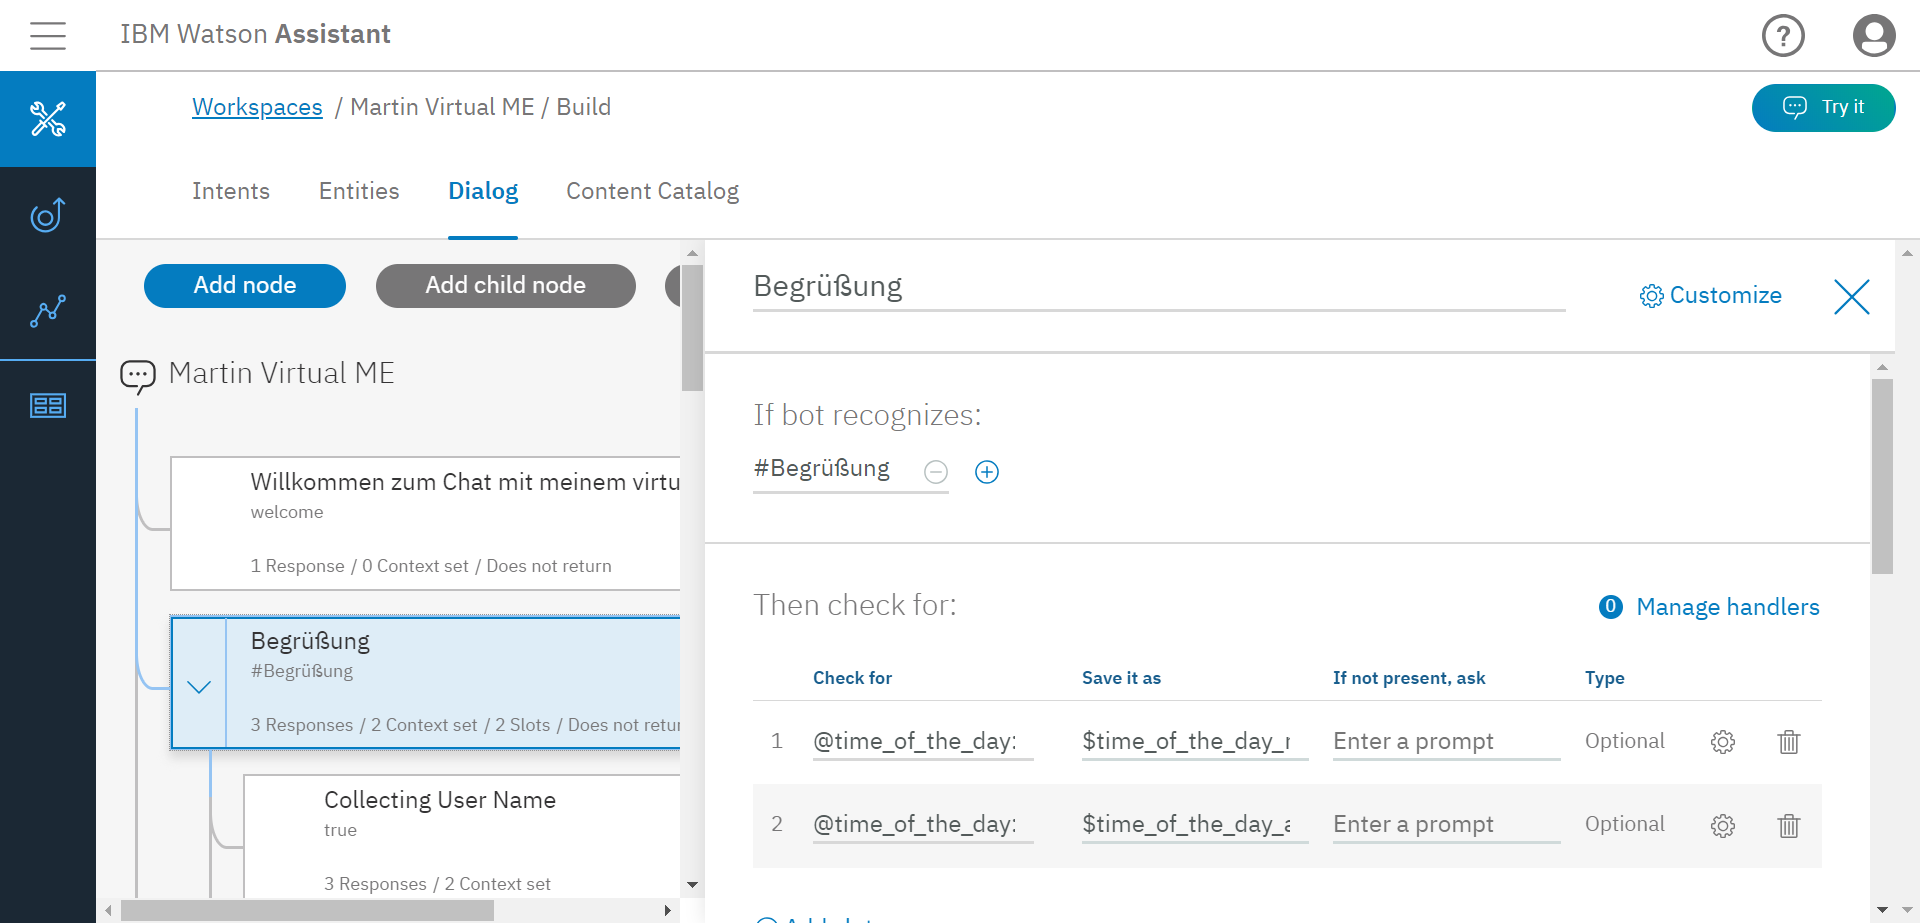Viewport: 1920px width, 923px height.
Task: Click the dialog tree vertical scrollbar thumb
Action: coord(692,327)
